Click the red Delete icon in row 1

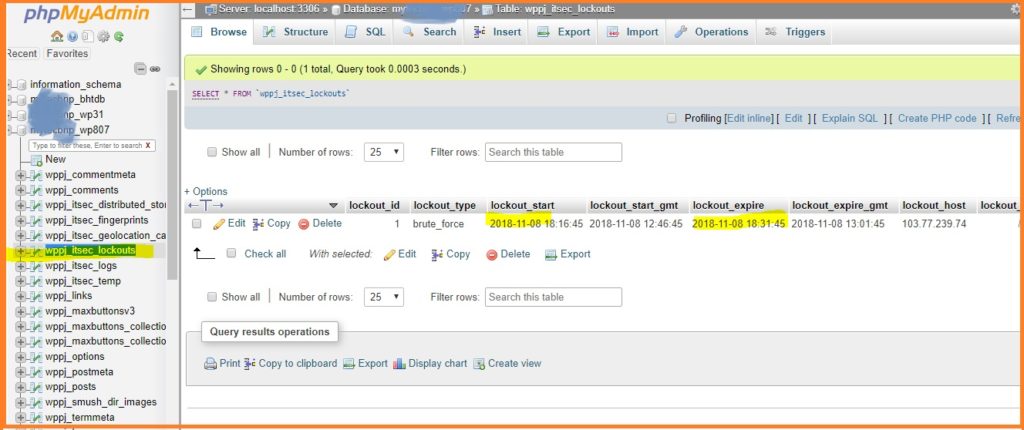(303, 223)
